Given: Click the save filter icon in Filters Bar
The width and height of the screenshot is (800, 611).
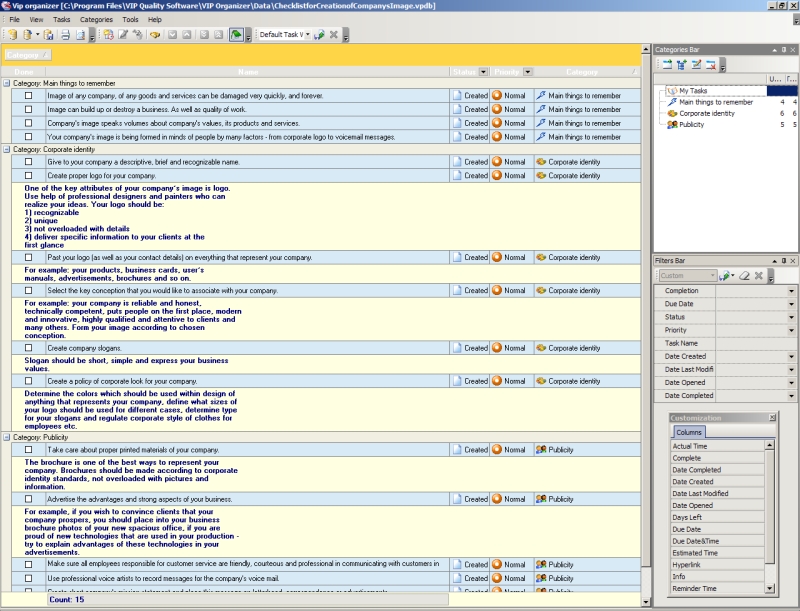Looking at the screenshot, I should click(724, 276).
